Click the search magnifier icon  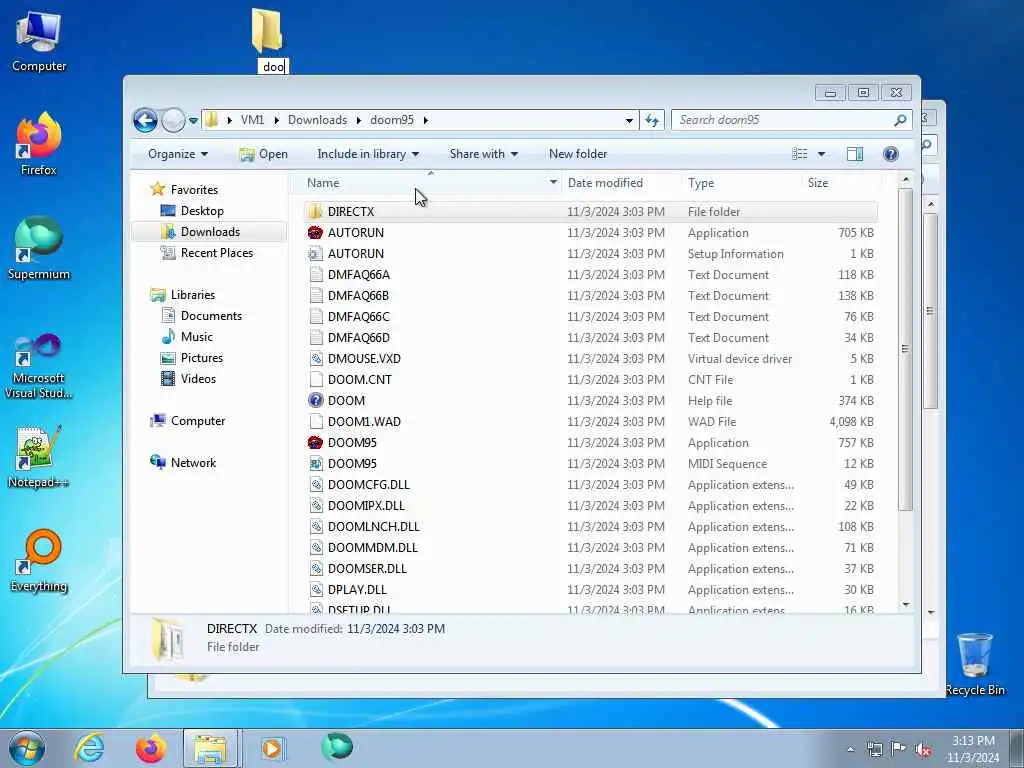click(900, 120)
